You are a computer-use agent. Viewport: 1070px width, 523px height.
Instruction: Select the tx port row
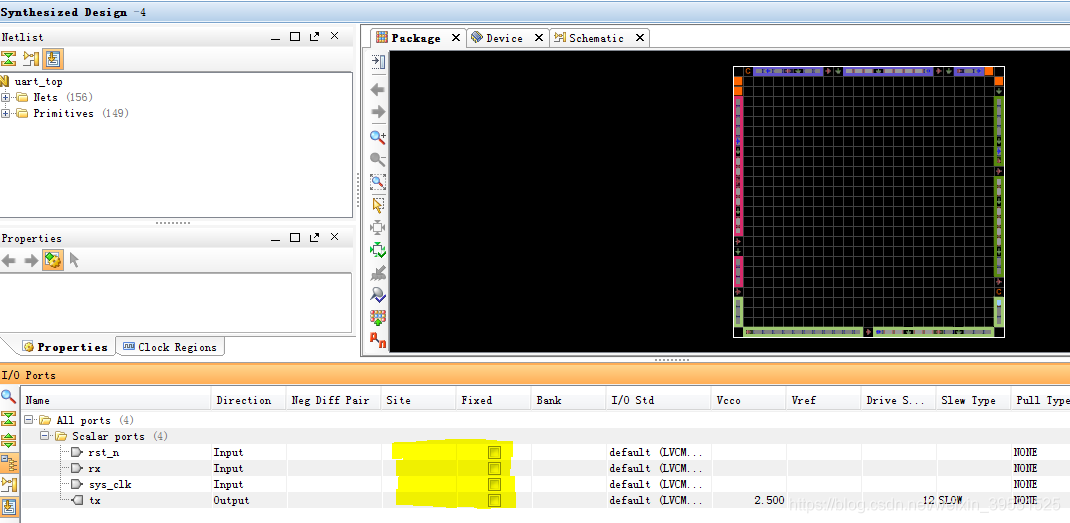pos(545,500)
